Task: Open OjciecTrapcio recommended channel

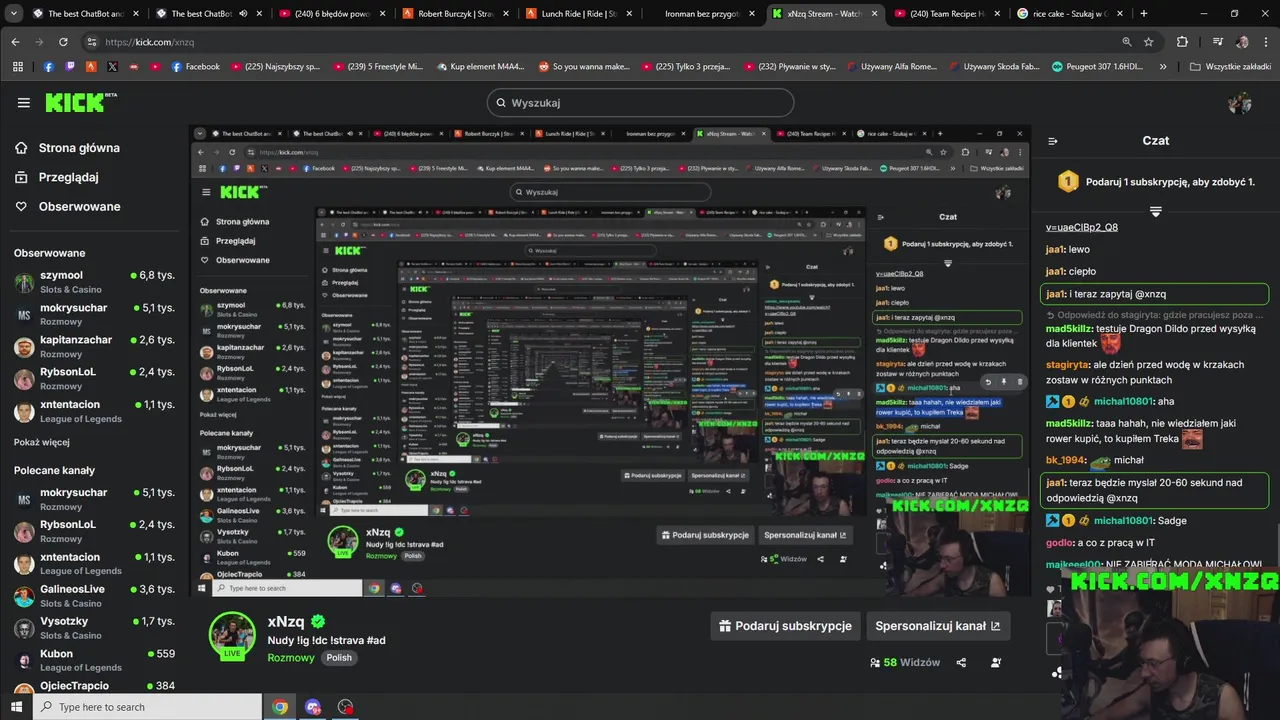Action: 94,686
